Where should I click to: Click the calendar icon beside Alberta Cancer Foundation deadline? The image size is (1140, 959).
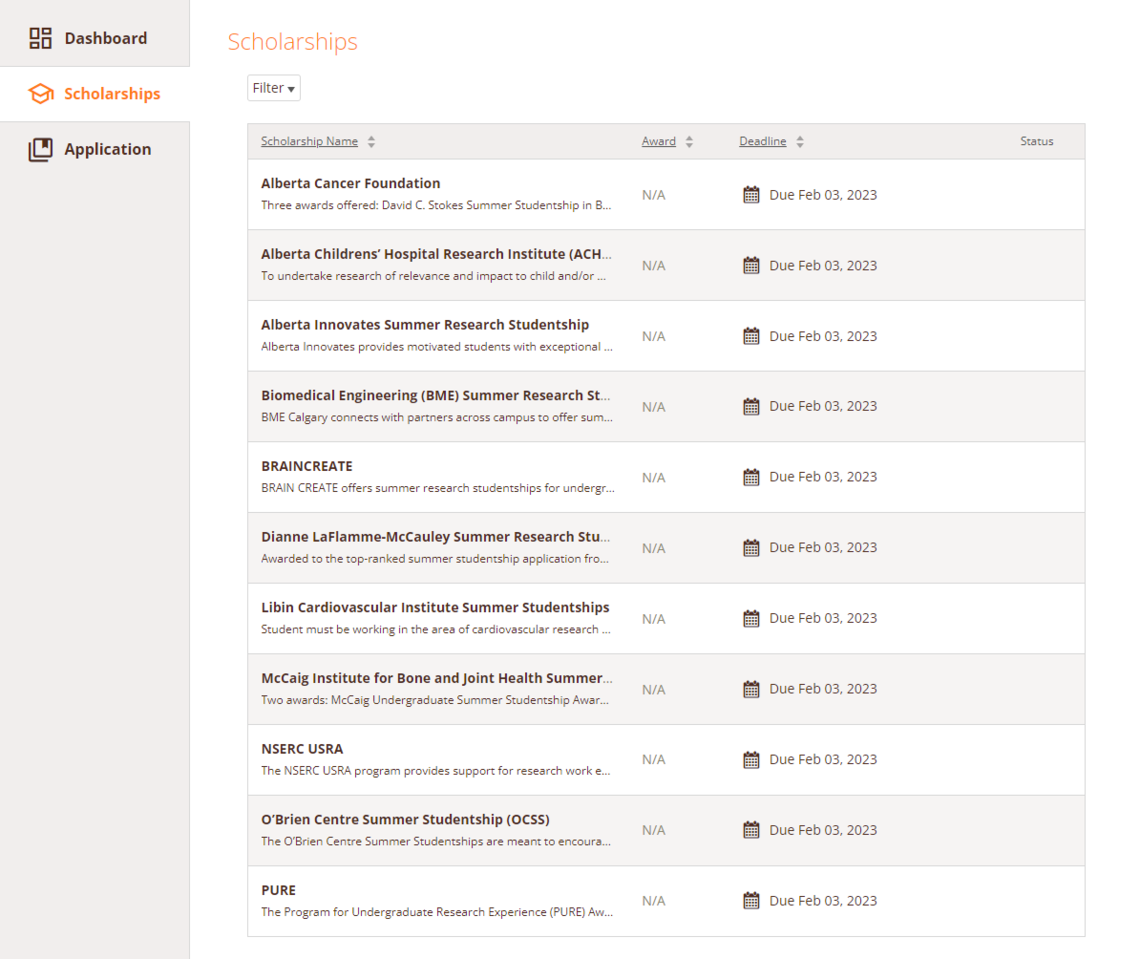point(751,194)
